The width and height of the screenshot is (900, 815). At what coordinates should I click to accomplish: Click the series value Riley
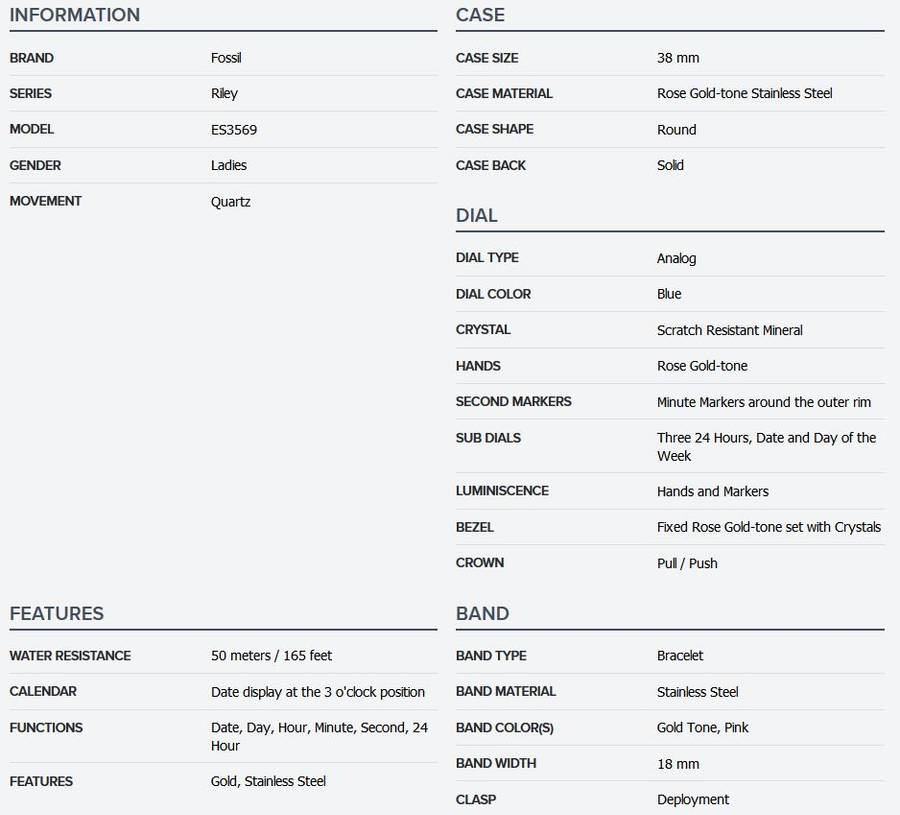[224, 94]
